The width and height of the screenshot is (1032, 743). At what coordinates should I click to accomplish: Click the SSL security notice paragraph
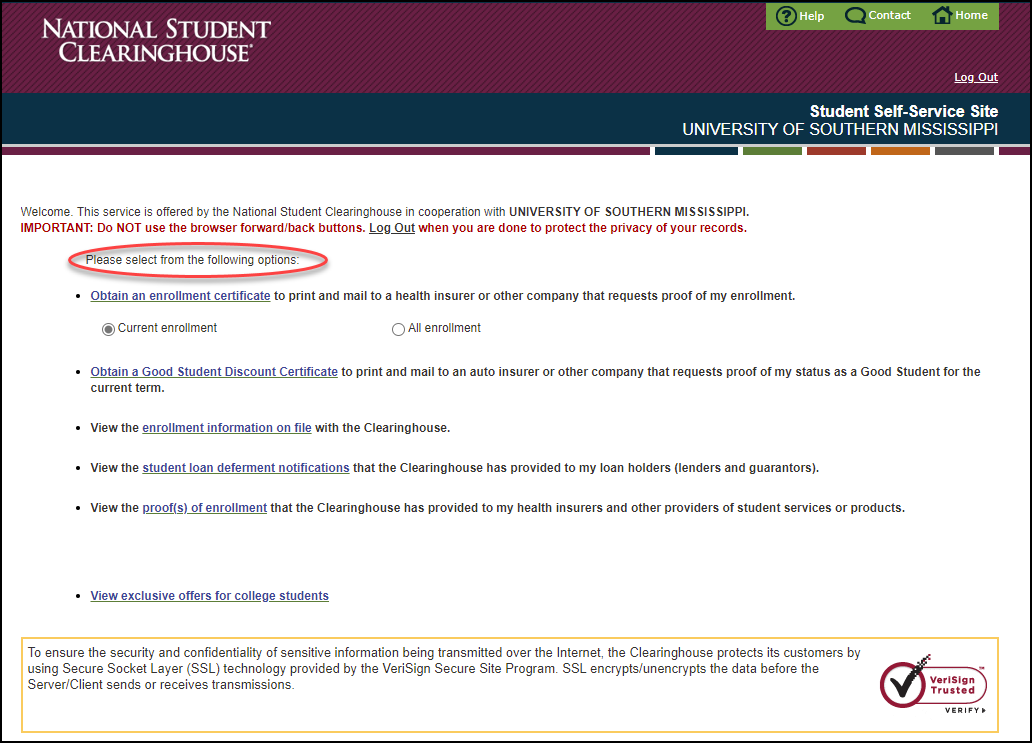pos(444,669)
